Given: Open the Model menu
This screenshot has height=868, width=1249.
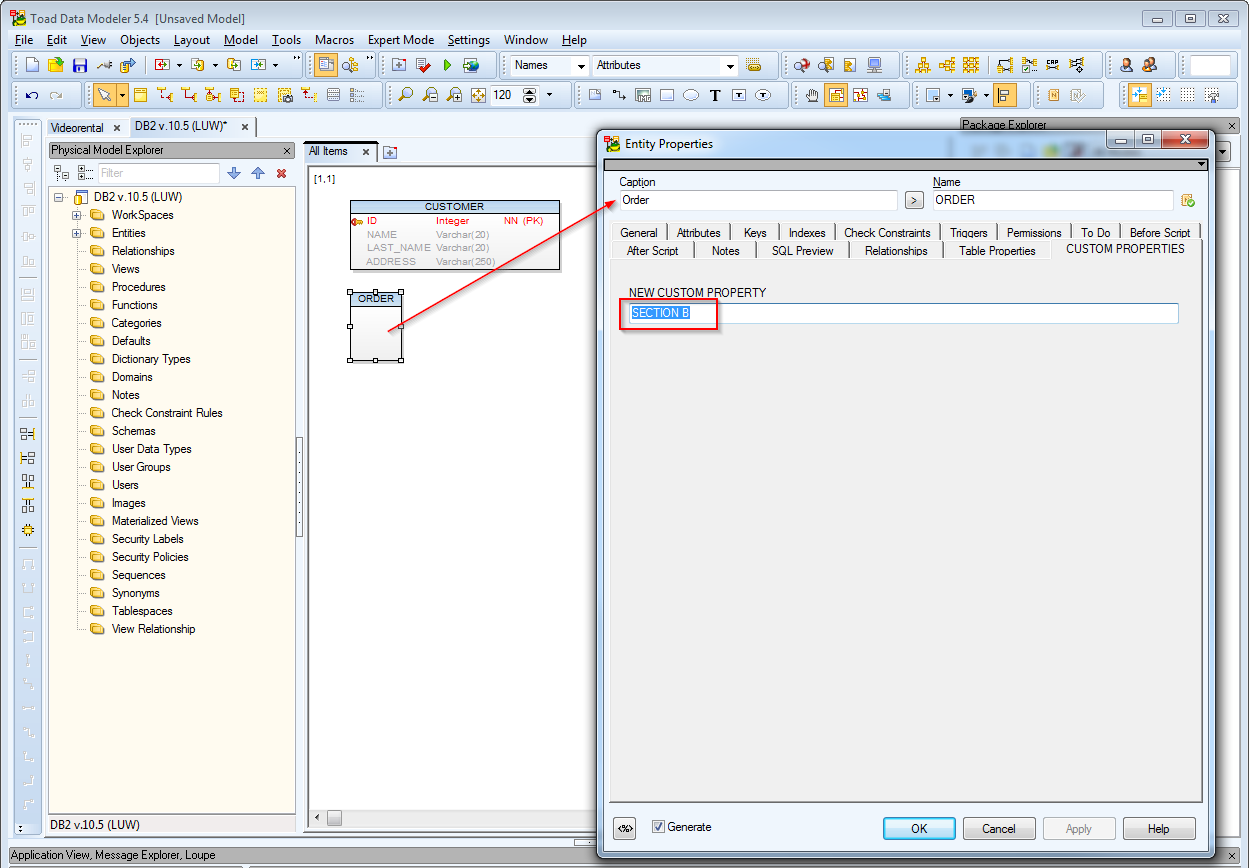Looking at the screenshot, I should 241,40.
